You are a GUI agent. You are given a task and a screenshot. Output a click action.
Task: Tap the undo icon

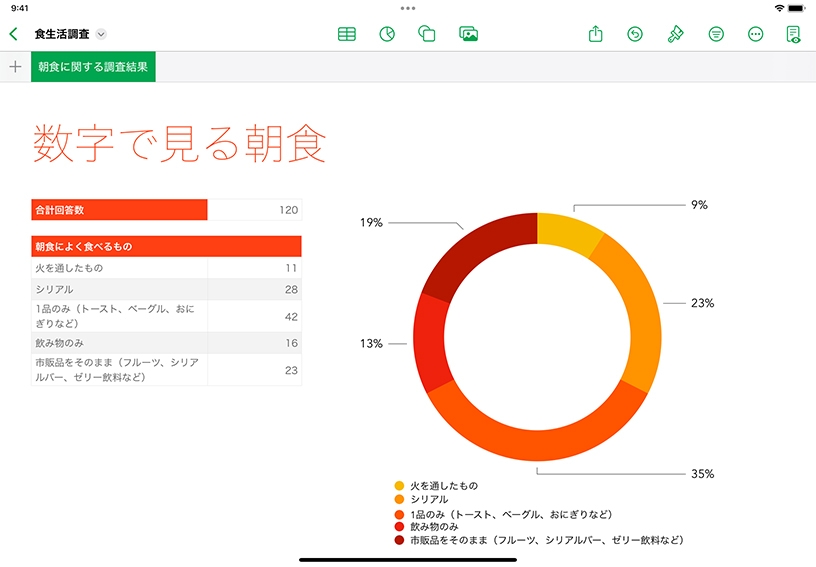pyautogui.click(x=635, y=34)
